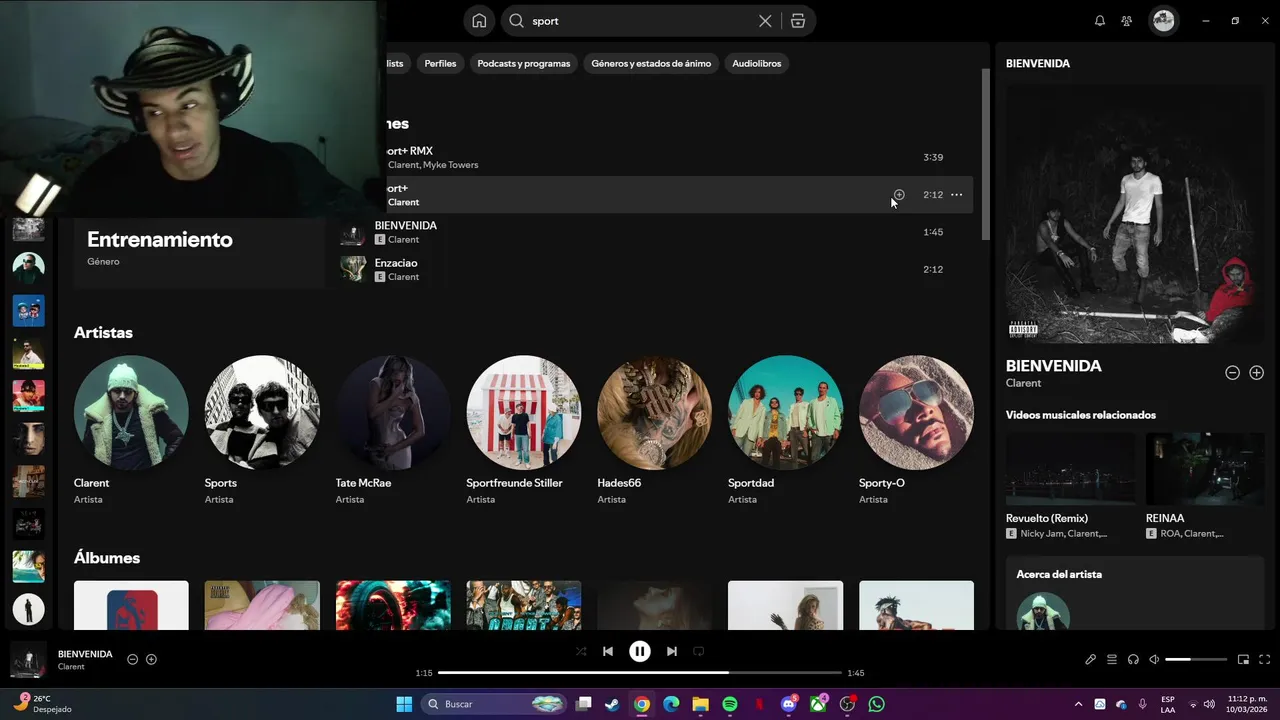This screenshot has width=1280, height=720.
Task: Seek within the song progress bar
Action: point(640,673)
